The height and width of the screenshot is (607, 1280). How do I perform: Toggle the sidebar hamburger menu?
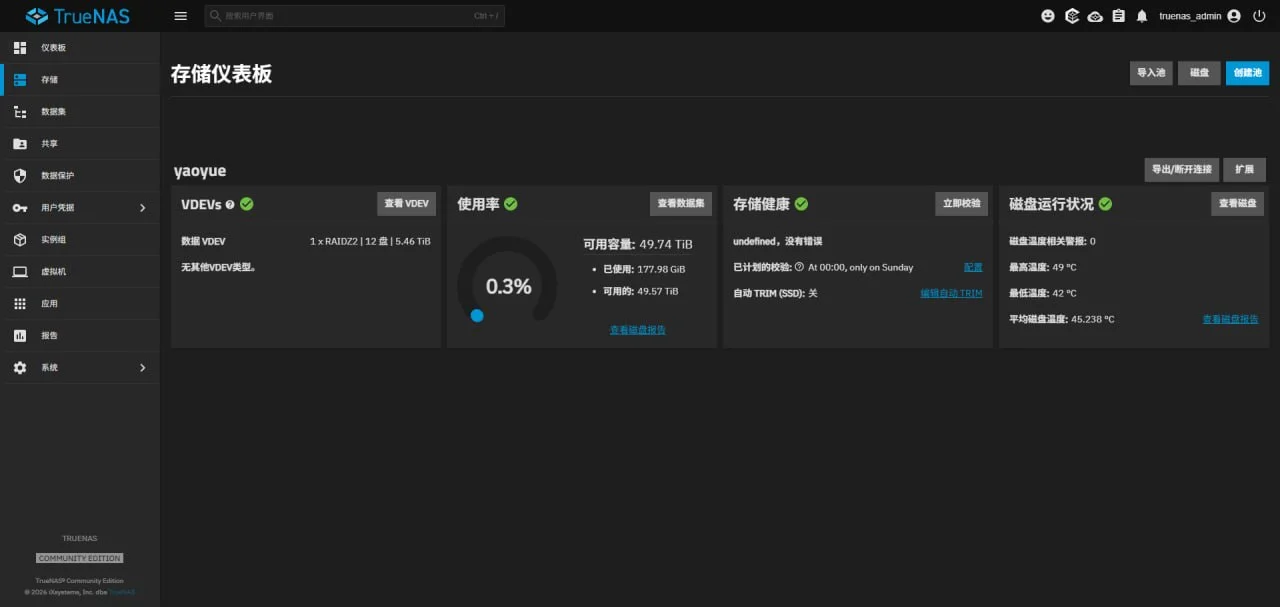180,16
